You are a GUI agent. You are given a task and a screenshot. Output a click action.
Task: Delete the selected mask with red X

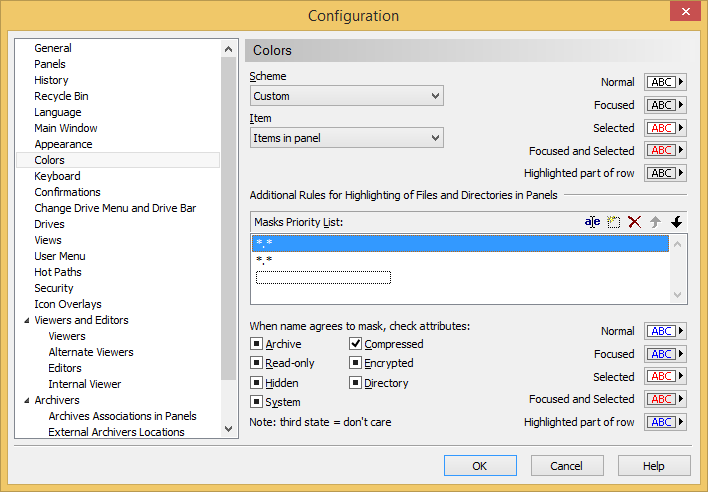[634, 222]
